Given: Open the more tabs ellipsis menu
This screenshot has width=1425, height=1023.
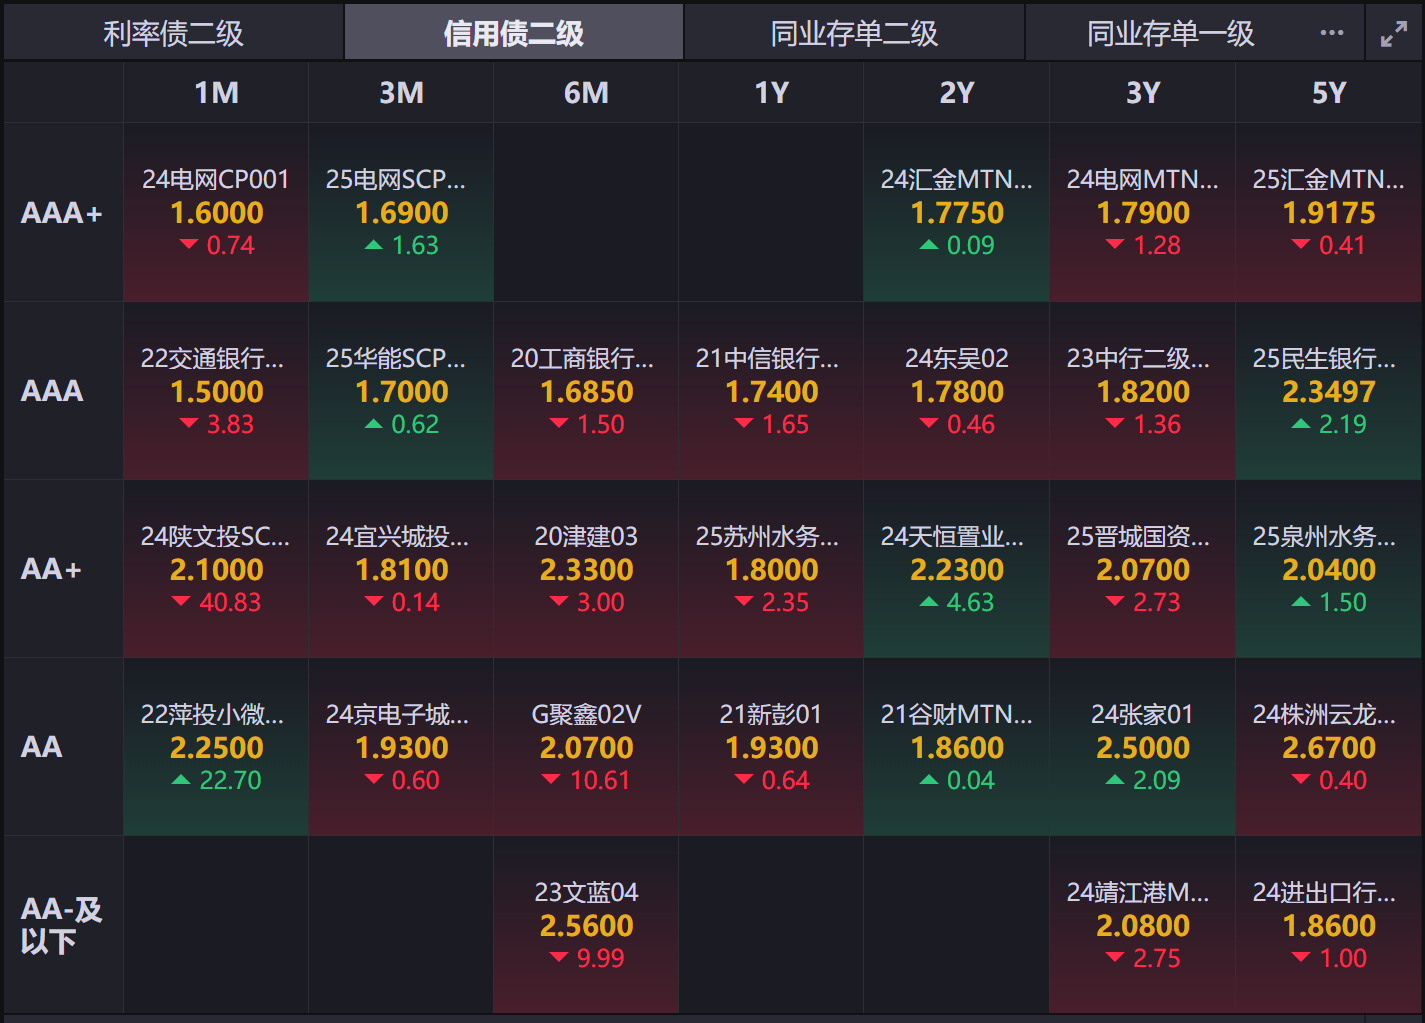Looking at the screenshot, I should tap(1332, 33).
